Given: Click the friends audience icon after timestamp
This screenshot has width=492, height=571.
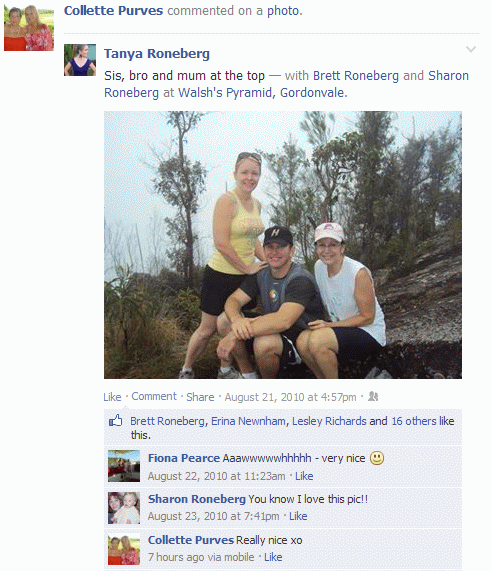Looking at the screenshot, I should pyautogui.click(x=373, y=396).
